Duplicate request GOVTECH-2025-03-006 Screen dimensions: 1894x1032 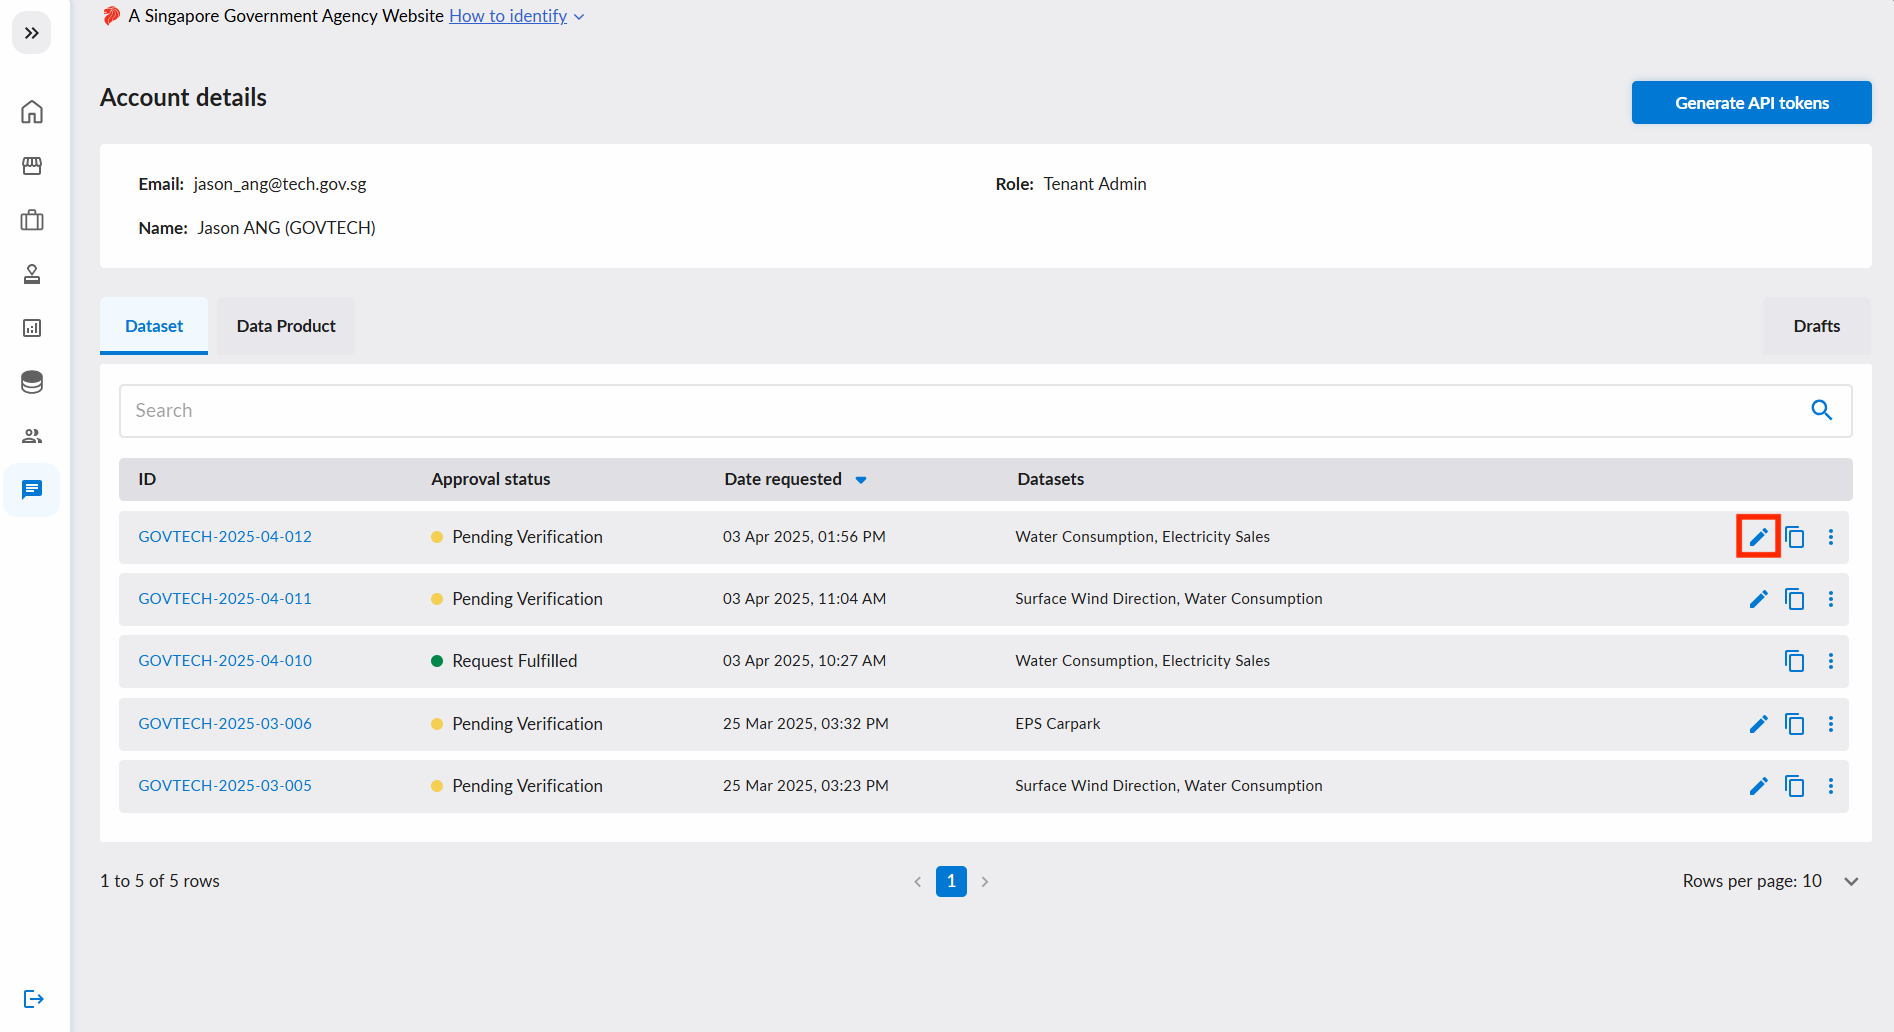[x=1795, y=724]
